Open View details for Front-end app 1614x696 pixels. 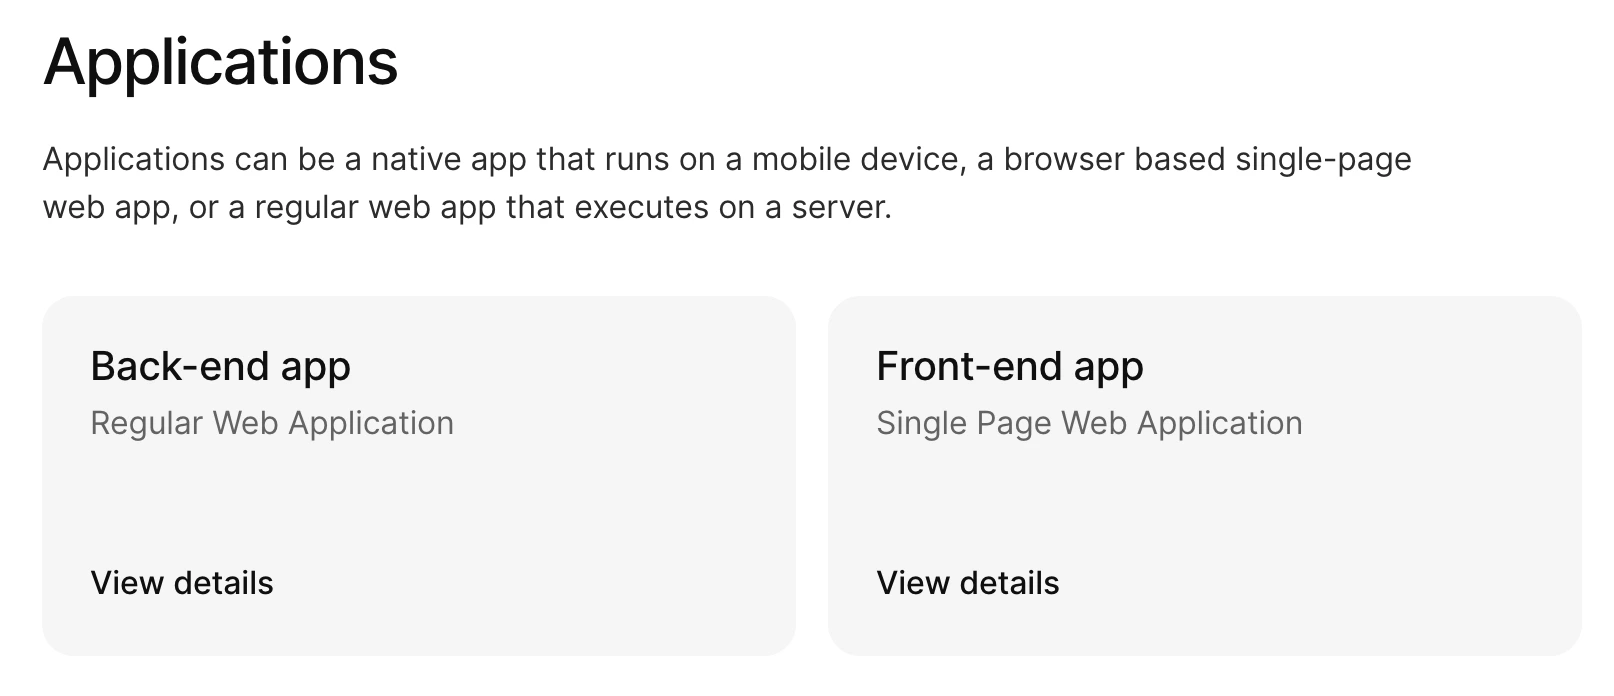point(968,583)
